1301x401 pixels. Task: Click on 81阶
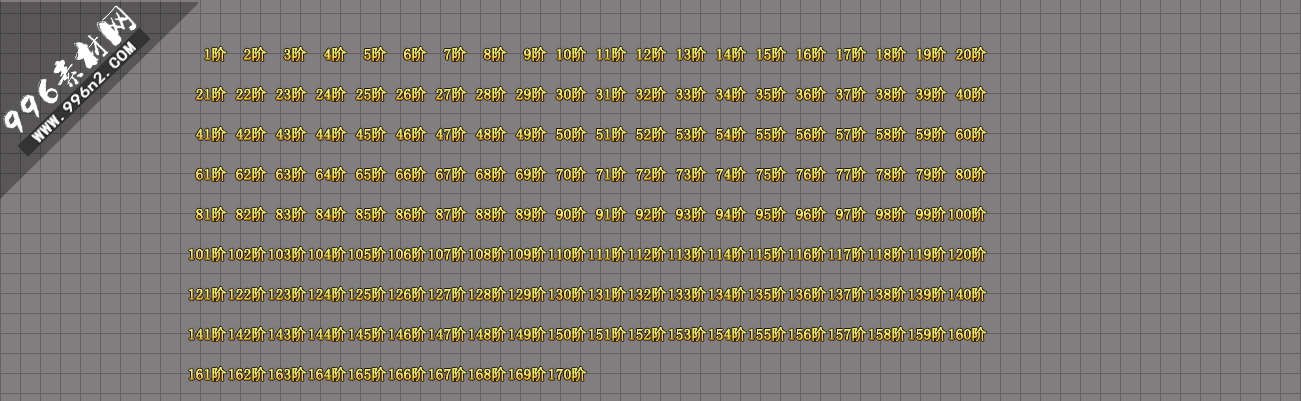pos(211,215)
